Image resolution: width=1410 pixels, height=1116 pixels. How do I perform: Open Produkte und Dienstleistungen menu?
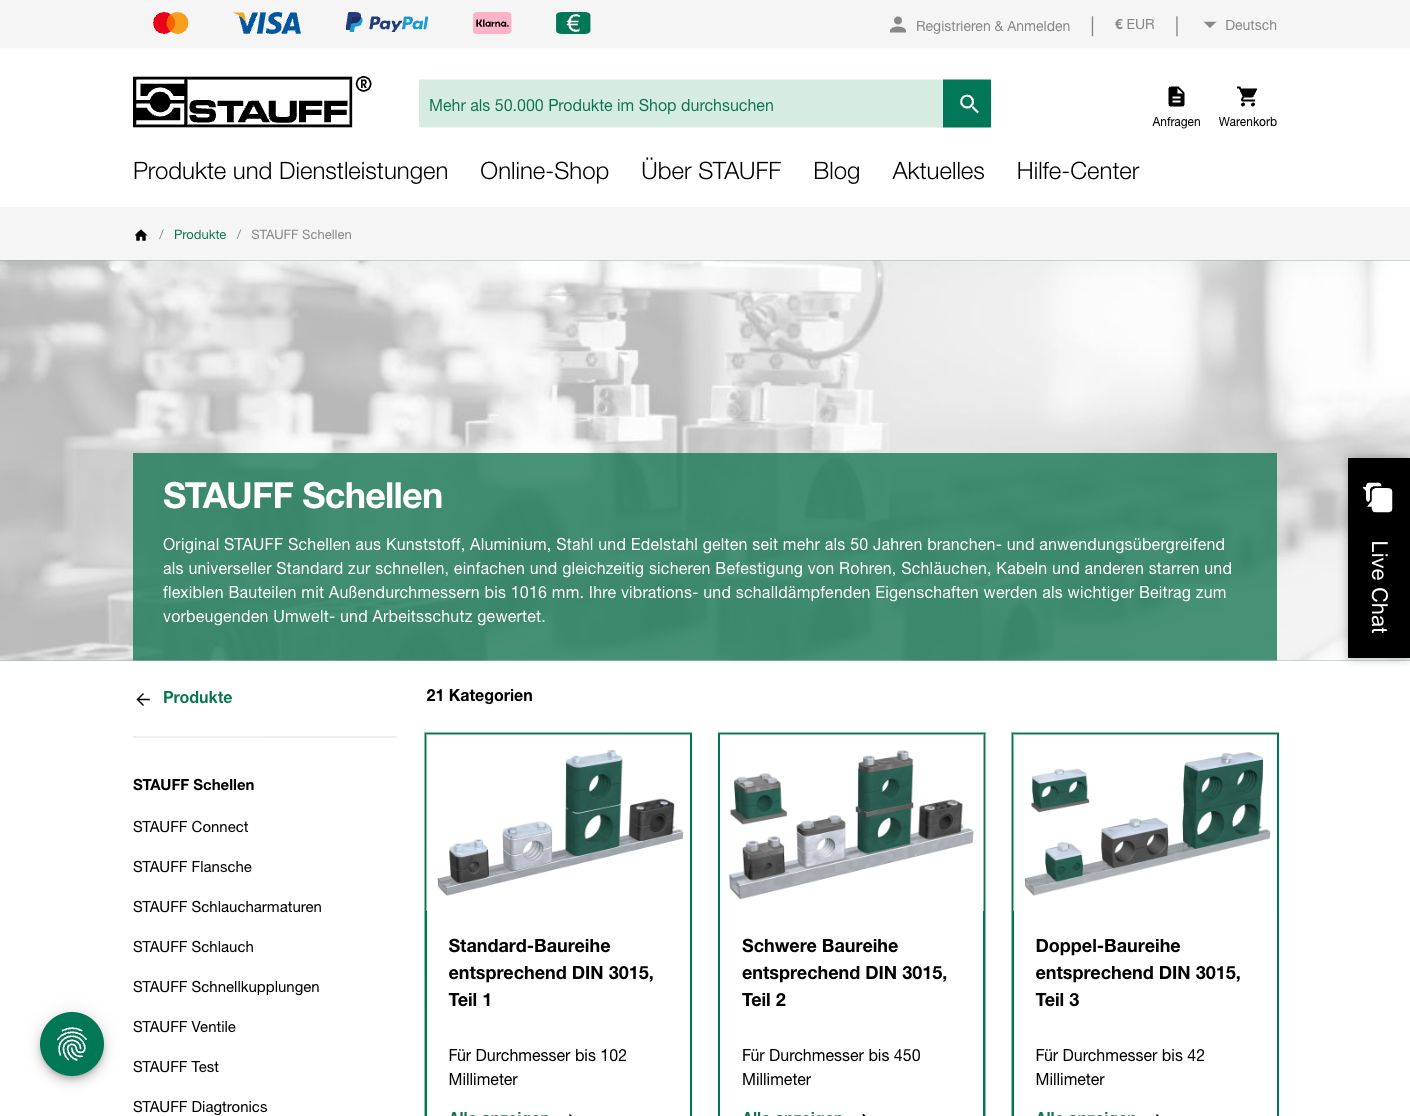290,171
